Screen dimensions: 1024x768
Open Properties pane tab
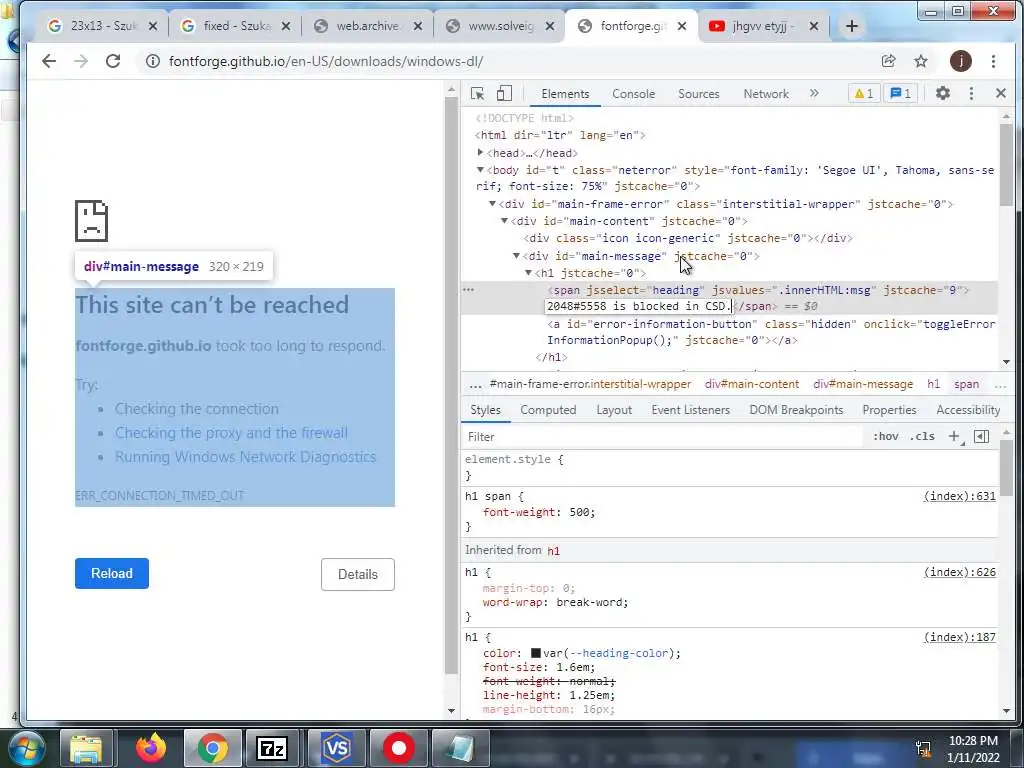coord(889,410)
